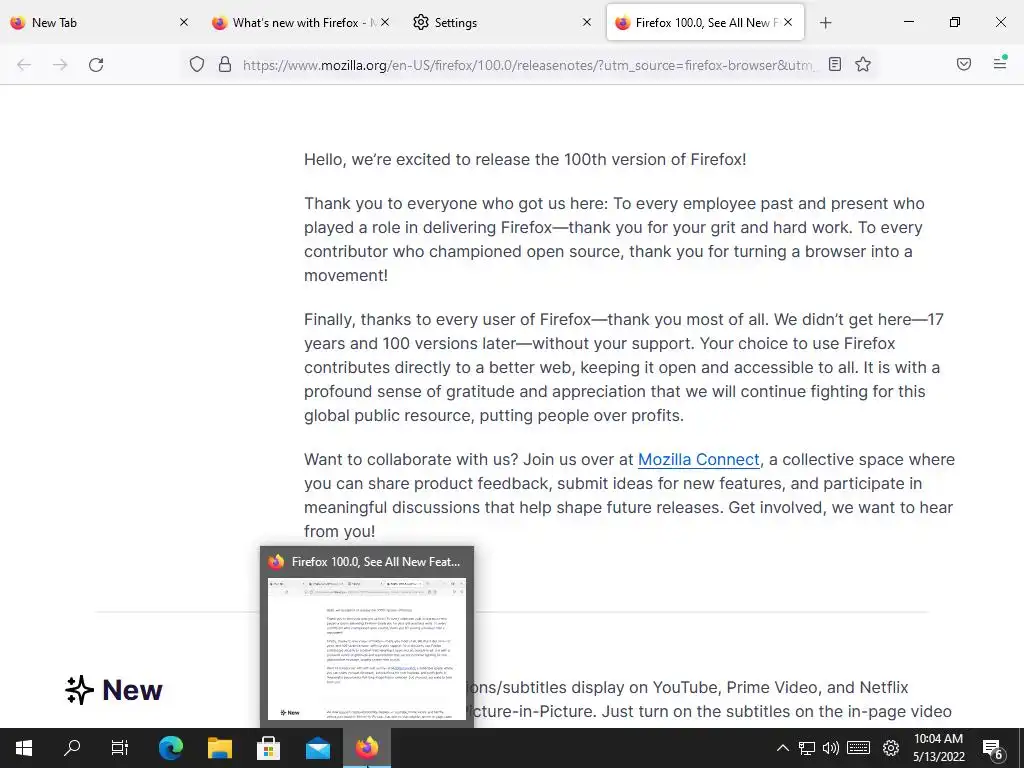Click the forward navigation arrow
Viewport: 1024px width, 768px height.
point(60,65)
